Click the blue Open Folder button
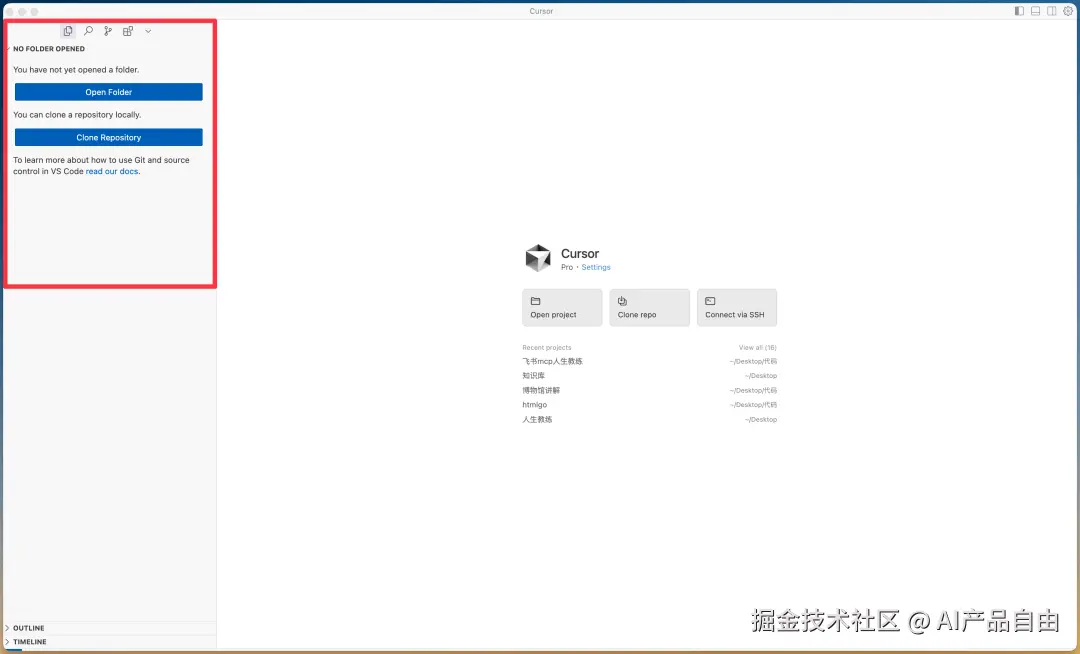1080x654 pixels. 109,92
